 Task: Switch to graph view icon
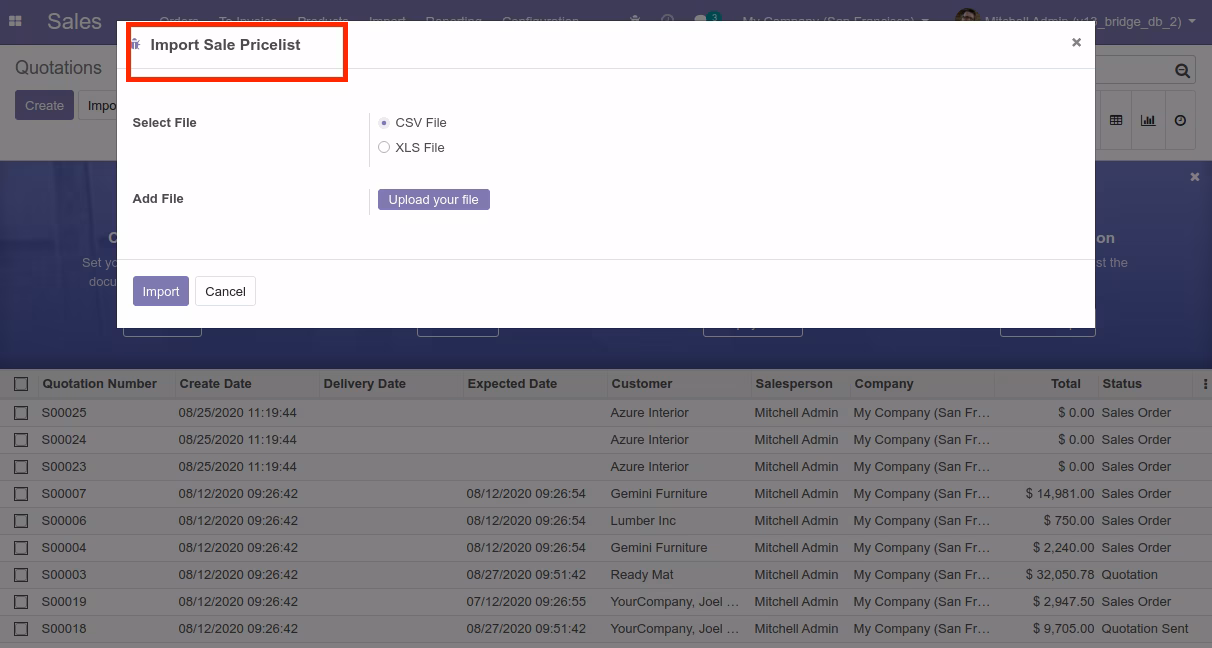pyautogui.click(x=1148, y=120)
